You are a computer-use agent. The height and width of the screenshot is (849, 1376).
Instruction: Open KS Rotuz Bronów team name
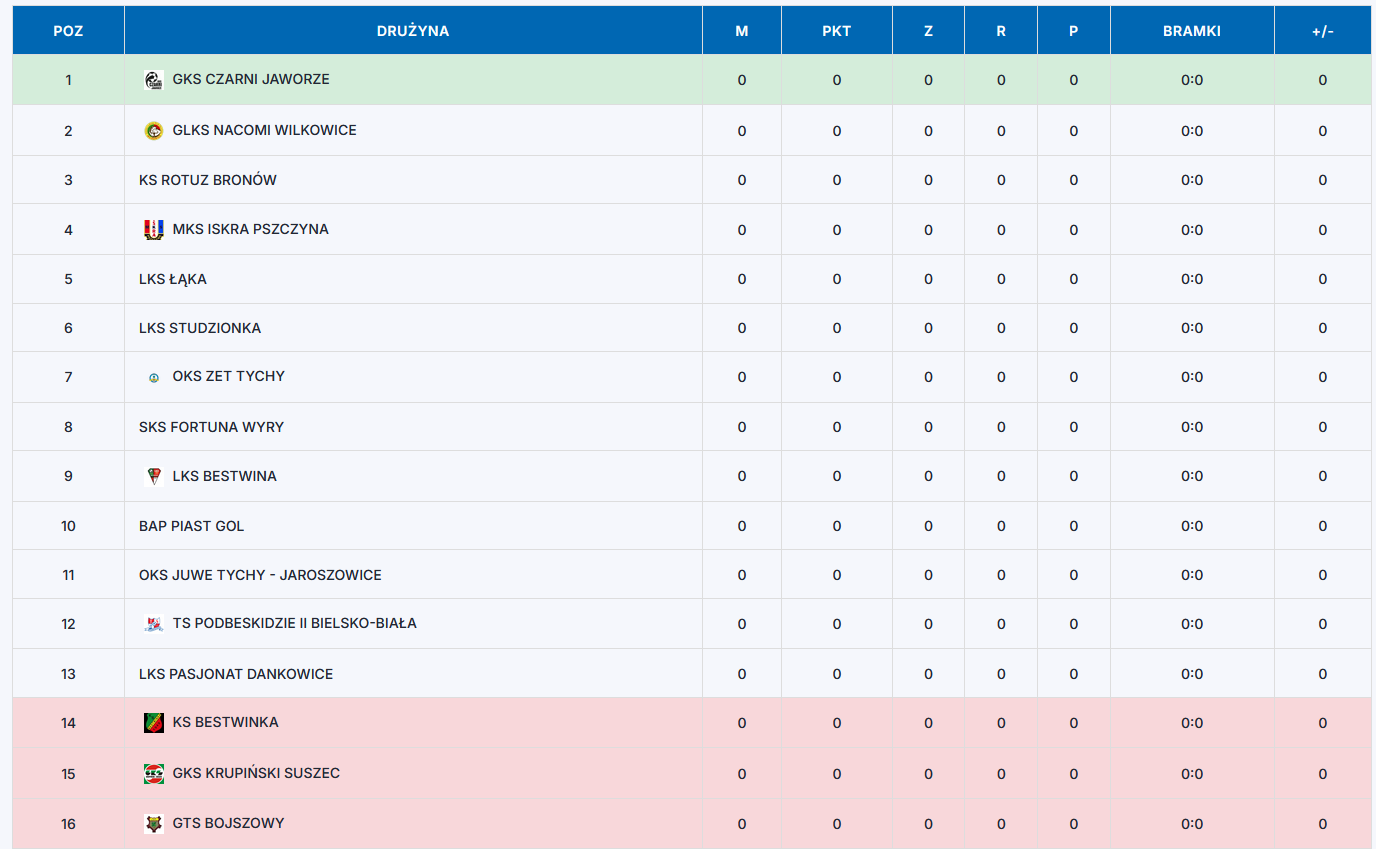(x=208, y=180)
